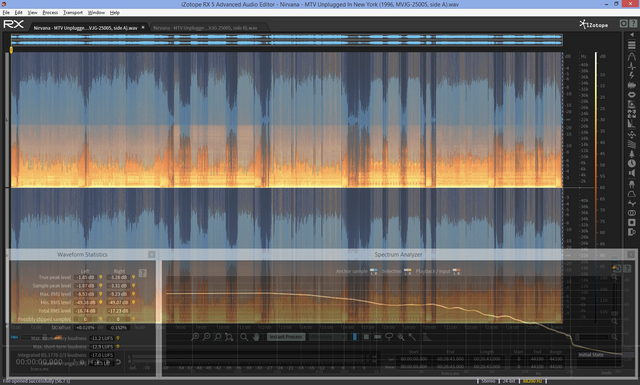Select the harmonics selection tool
Viewport: 640px width, 385px height.
[427, 337]
